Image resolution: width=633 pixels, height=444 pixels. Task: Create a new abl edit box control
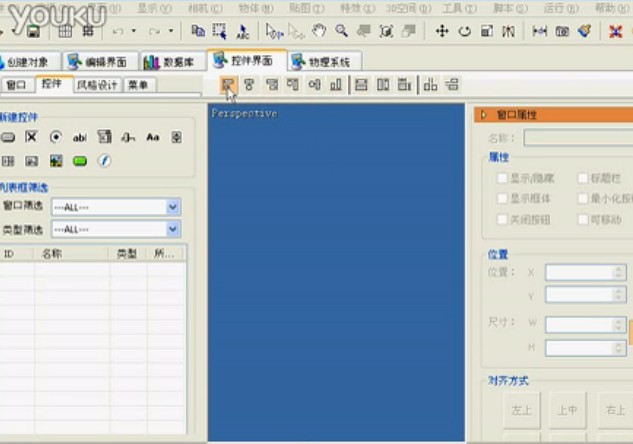pos(80,138)
